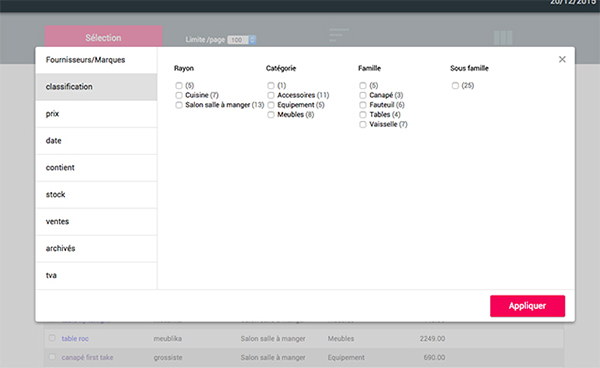The image size is (600, 368).
Task: Open the canapé first take product link
Action: point(87,357)
